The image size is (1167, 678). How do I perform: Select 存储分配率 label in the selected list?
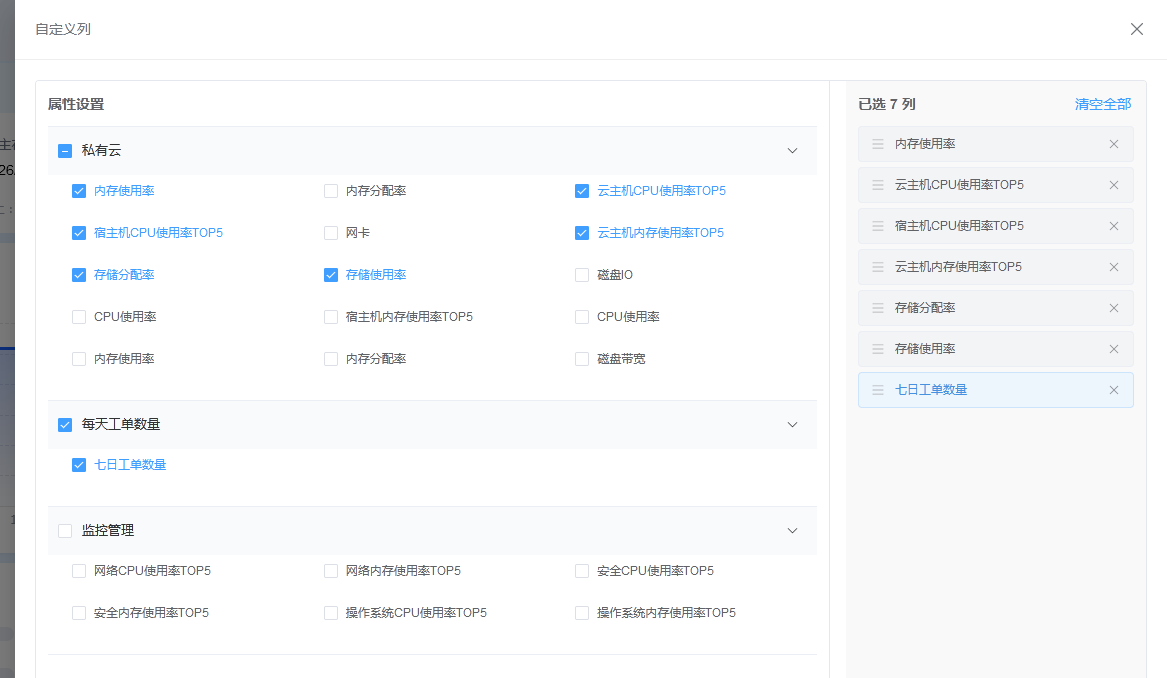coord(924,308)
